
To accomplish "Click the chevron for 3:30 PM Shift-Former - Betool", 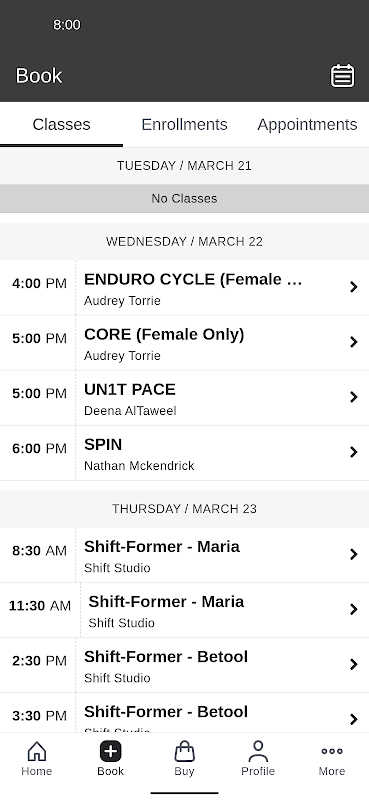I will 353,719.
